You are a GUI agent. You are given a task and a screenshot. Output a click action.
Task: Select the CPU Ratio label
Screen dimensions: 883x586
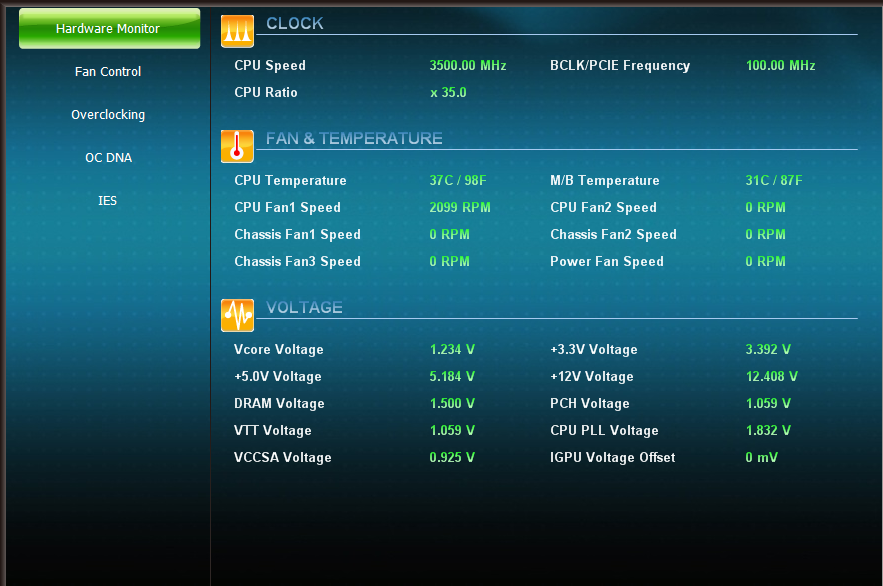pos(266,92)
